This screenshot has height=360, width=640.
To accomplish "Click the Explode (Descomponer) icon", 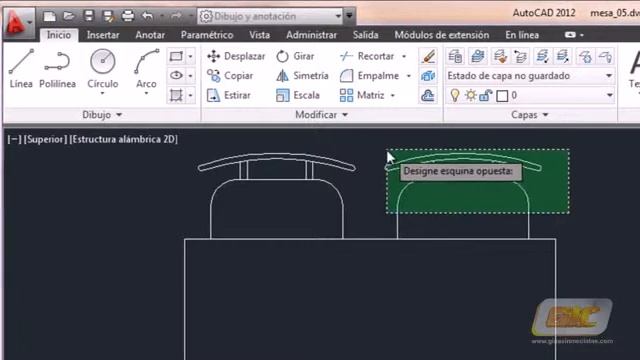I will pos(428,76).
